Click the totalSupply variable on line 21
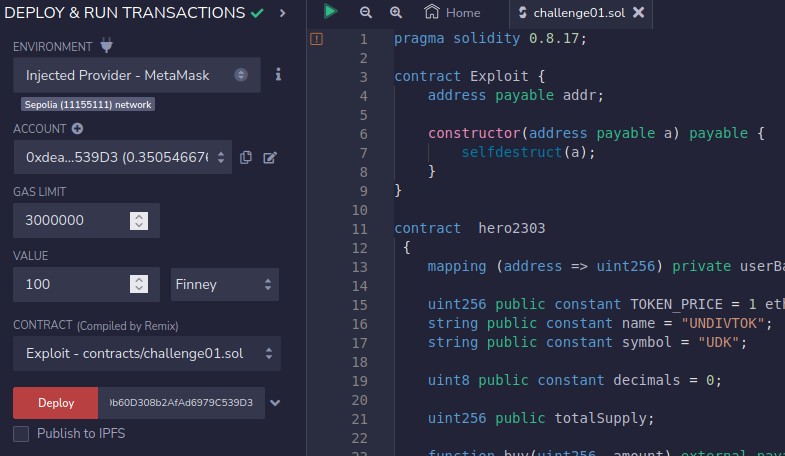The height and width of the screenshot is (456, 785). 600,418
